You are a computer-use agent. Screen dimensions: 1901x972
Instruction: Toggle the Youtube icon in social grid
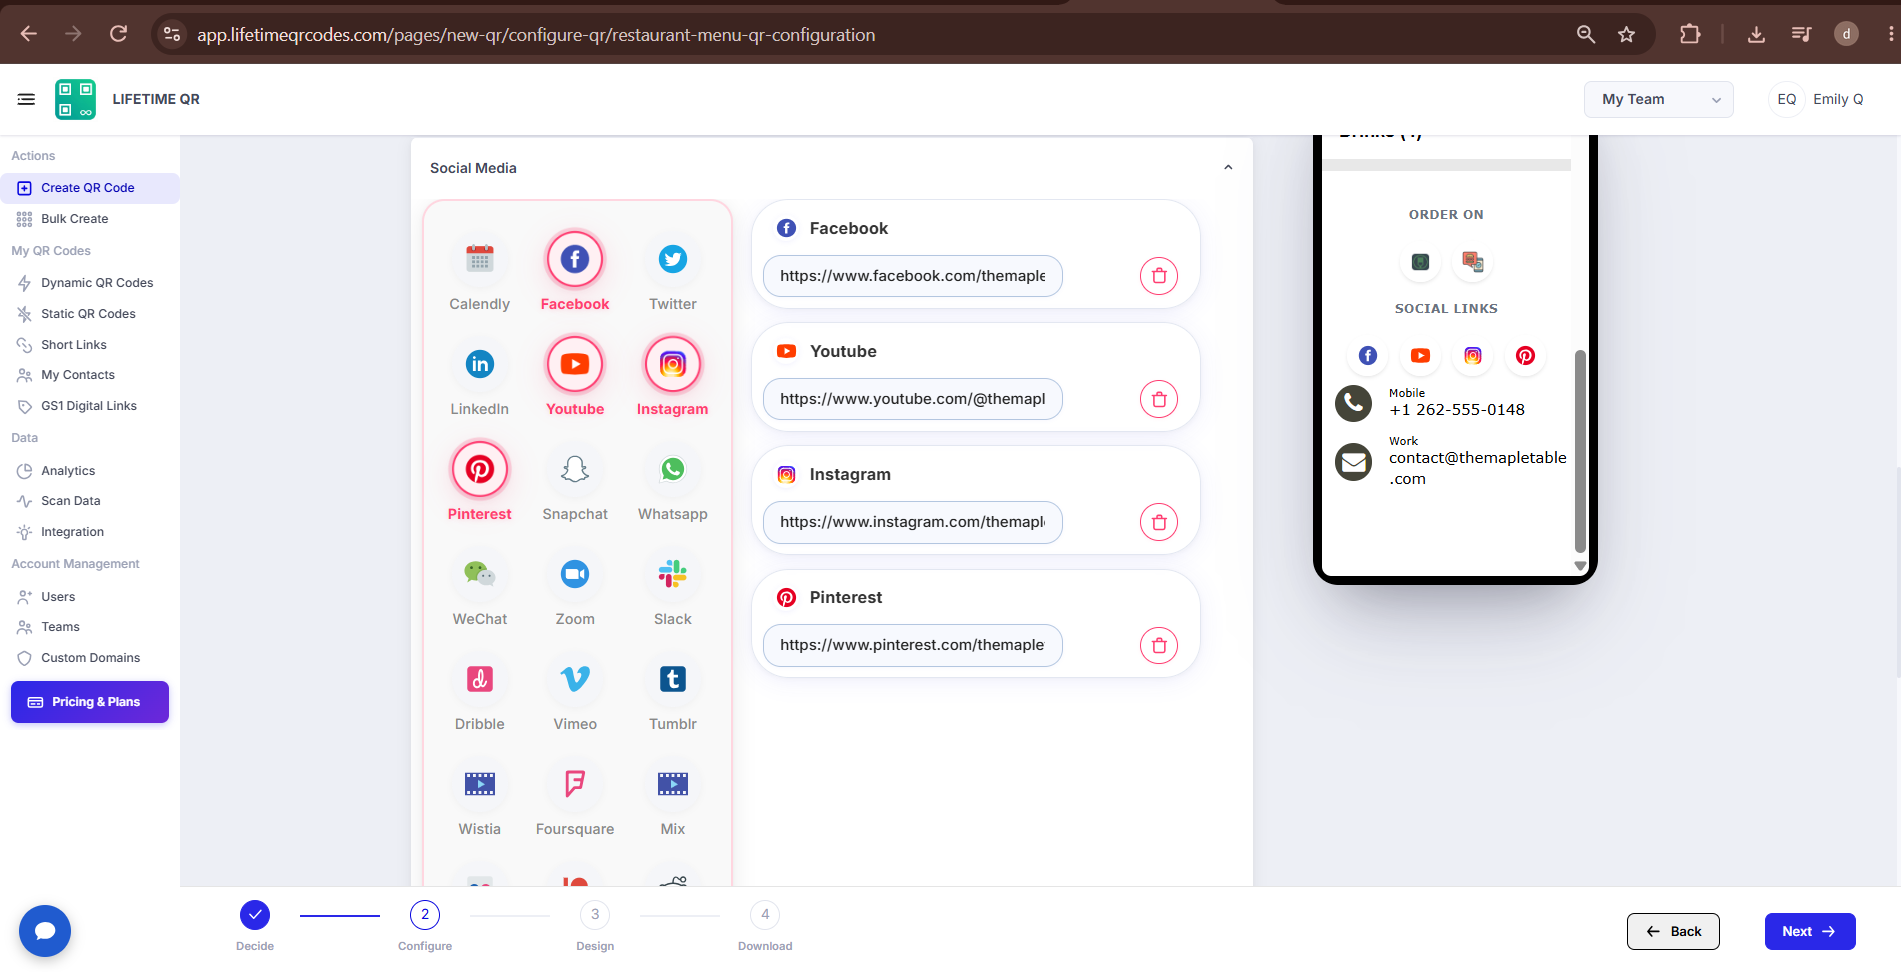pyautogui.click(x=575, y=365)
